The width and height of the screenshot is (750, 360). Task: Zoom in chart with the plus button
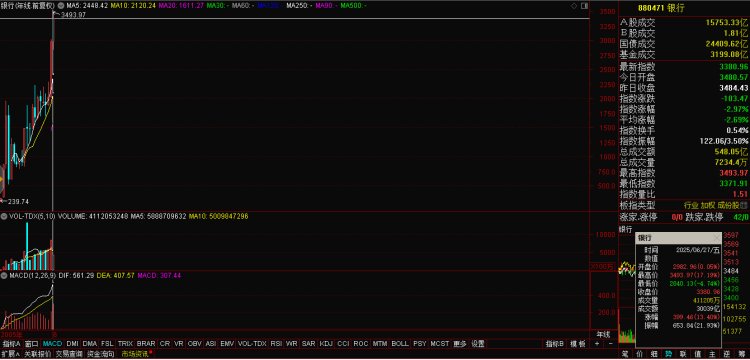pyautogui.click(x=597, y=344)
